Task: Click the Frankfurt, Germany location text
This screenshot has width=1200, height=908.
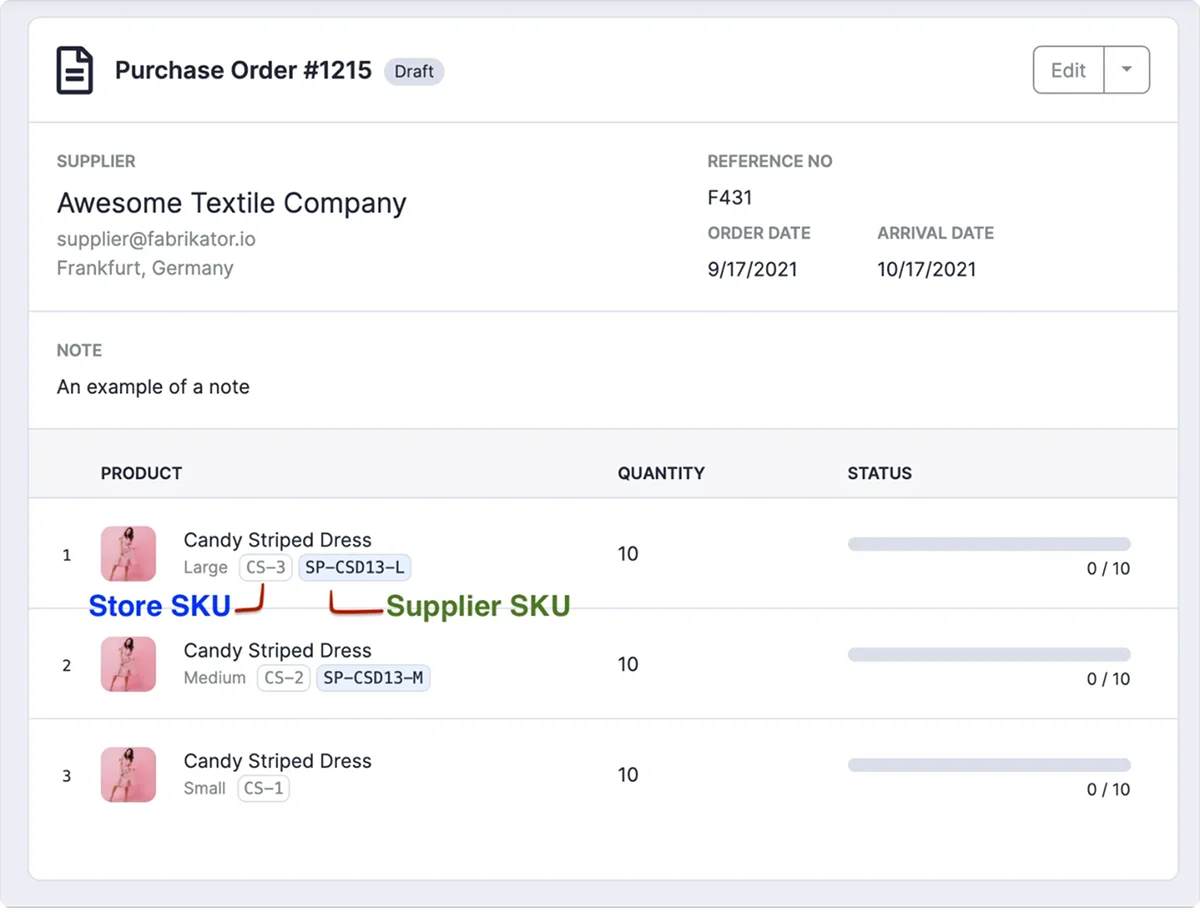Action: pyautogui.click(x=145, y=268)
